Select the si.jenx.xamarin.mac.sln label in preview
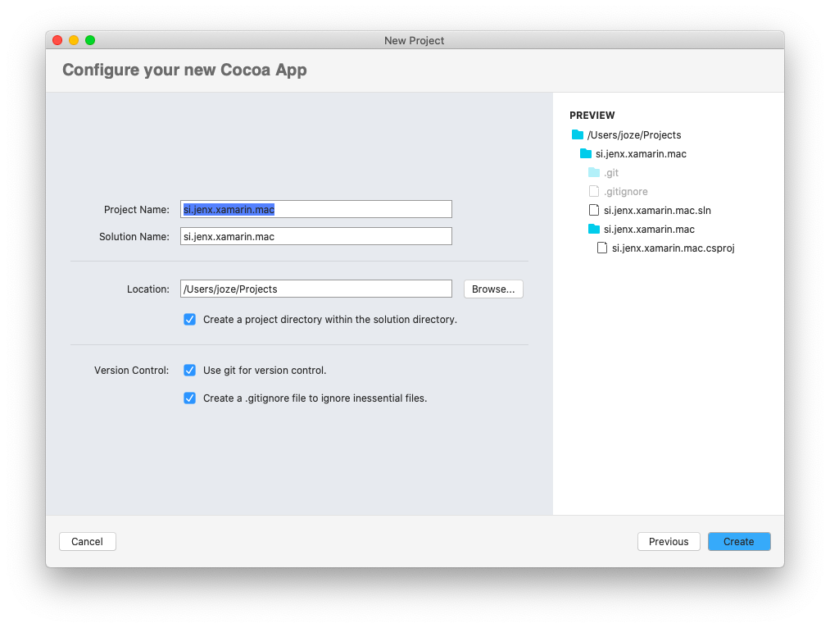830x628 pixels. coord(657,210)
